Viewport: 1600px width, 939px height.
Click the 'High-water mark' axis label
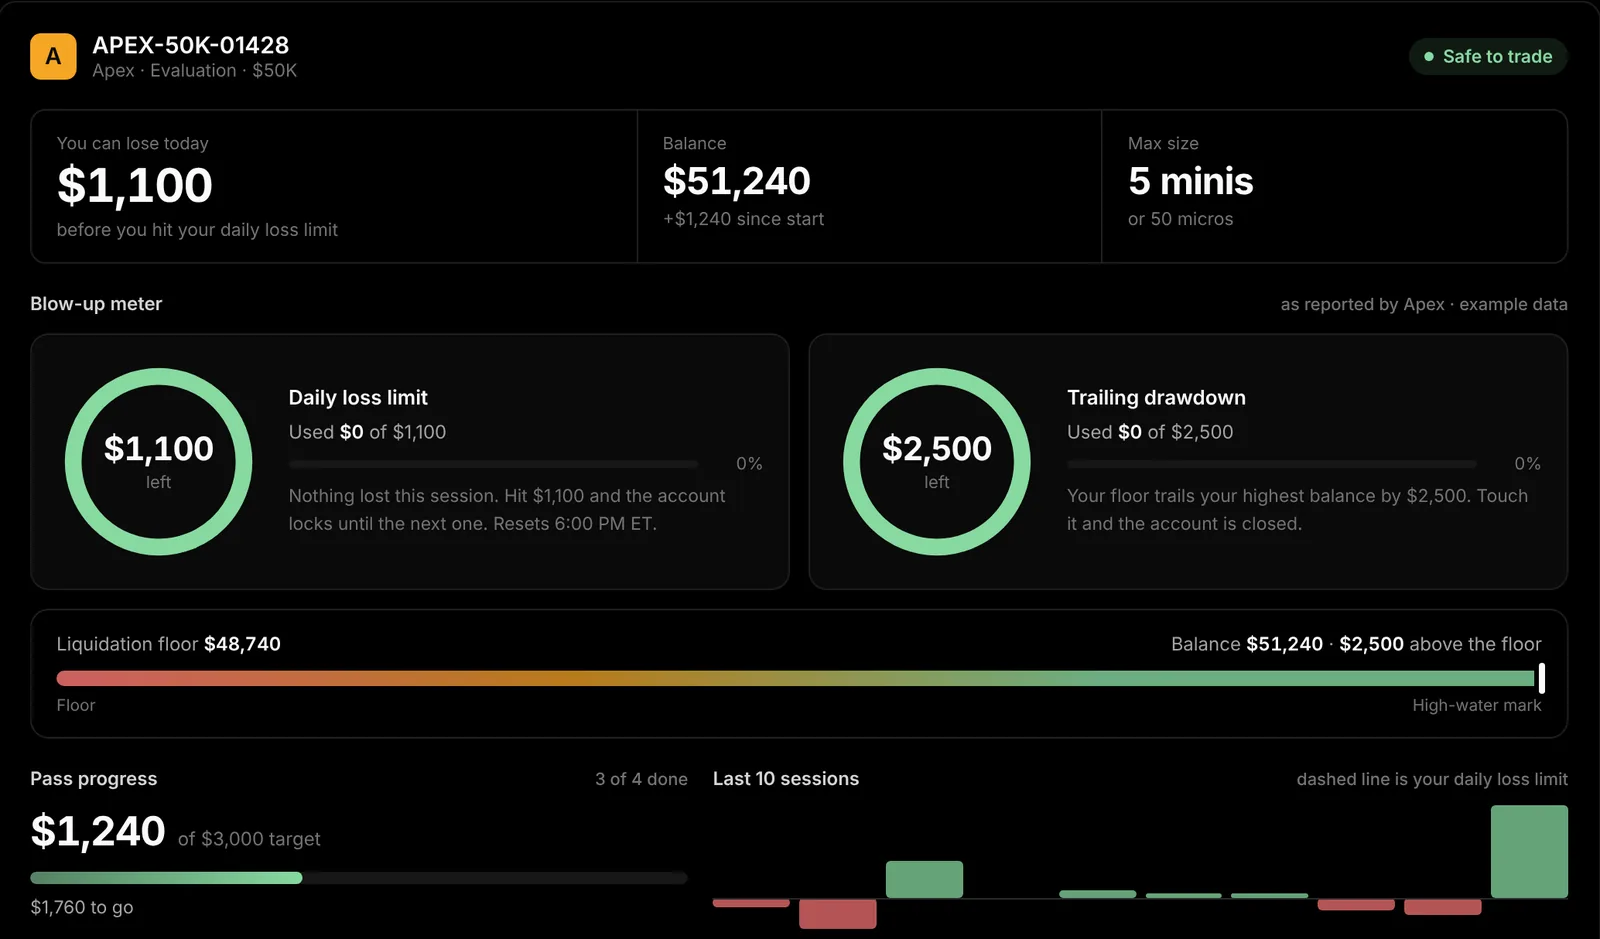pyautogui.click(x=1477, y=706)
